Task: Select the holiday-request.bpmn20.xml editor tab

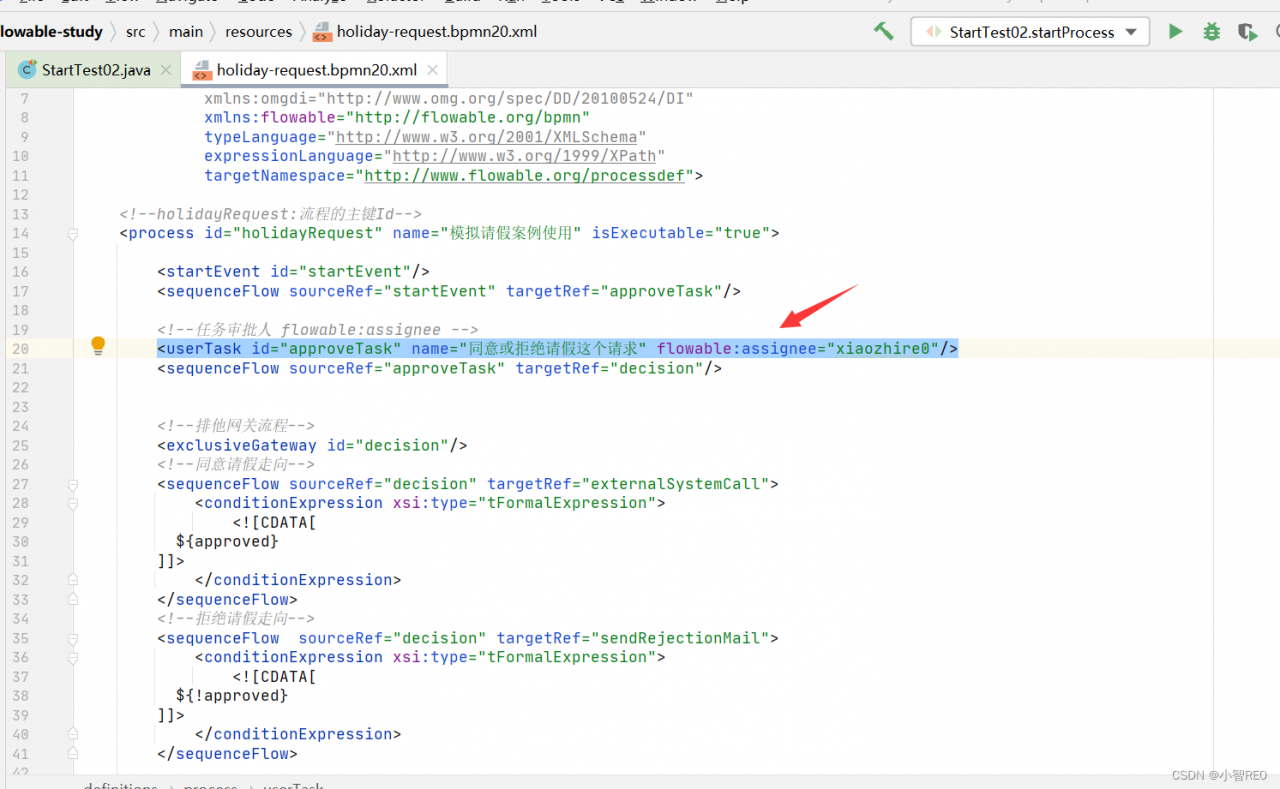Action: (x=316, y=70)
